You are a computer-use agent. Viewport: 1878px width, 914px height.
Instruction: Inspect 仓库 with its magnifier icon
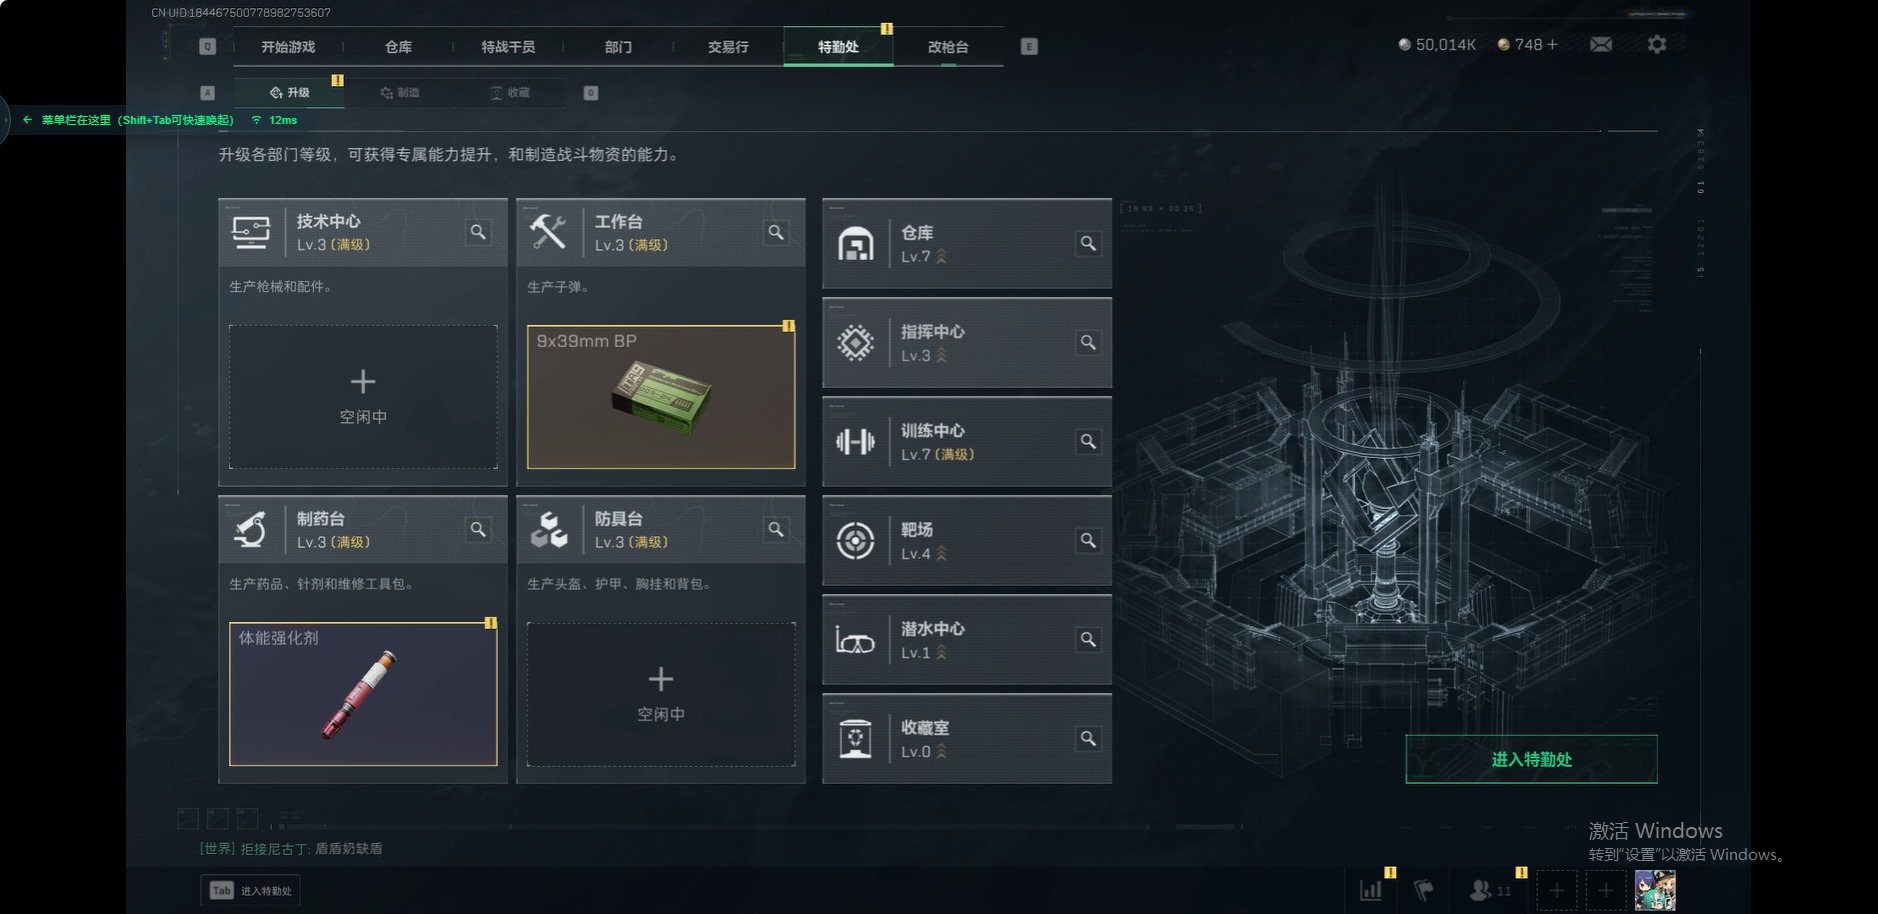coord(1088,243)
